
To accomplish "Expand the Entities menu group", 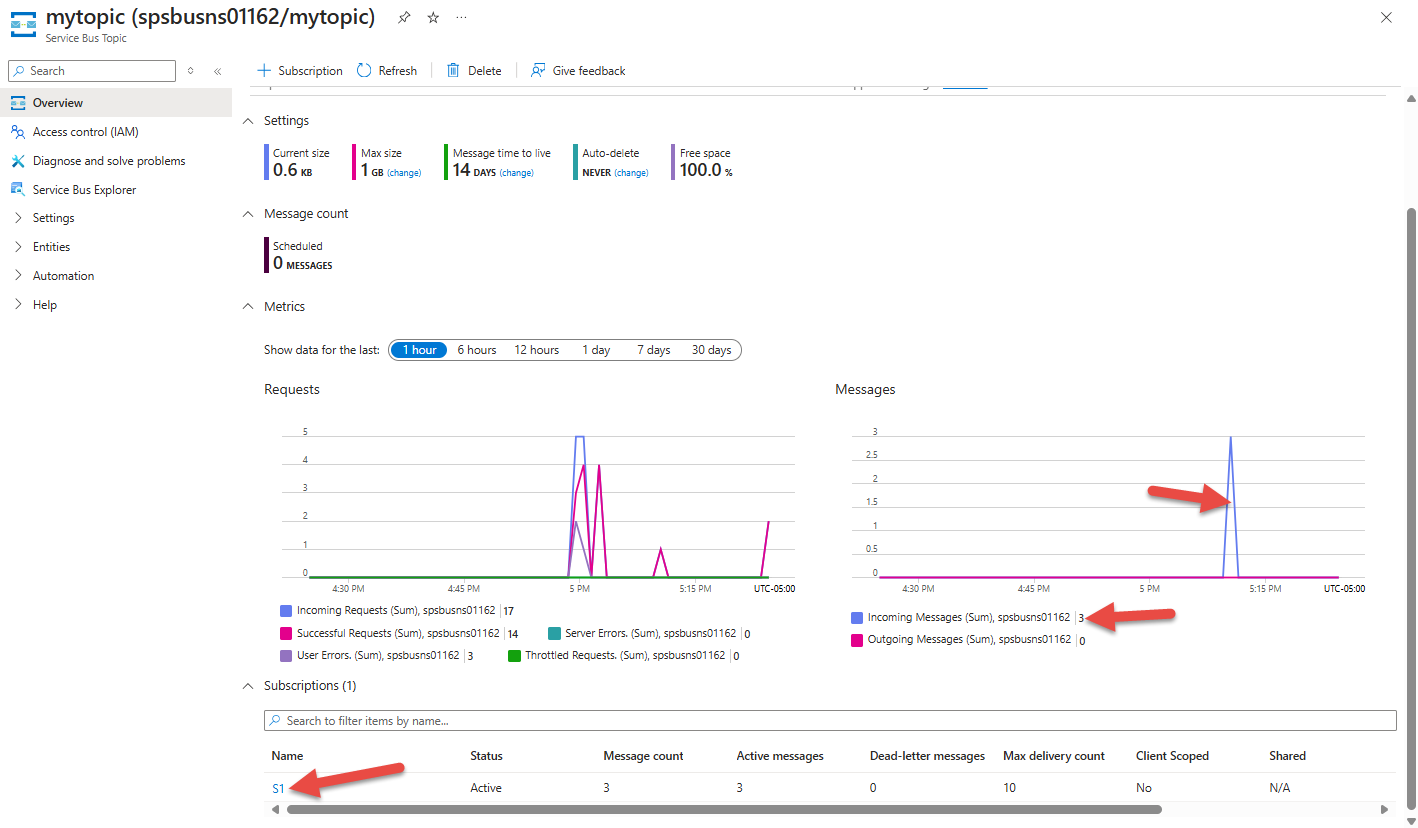I will pyautogui.click(x=18, y=247).
